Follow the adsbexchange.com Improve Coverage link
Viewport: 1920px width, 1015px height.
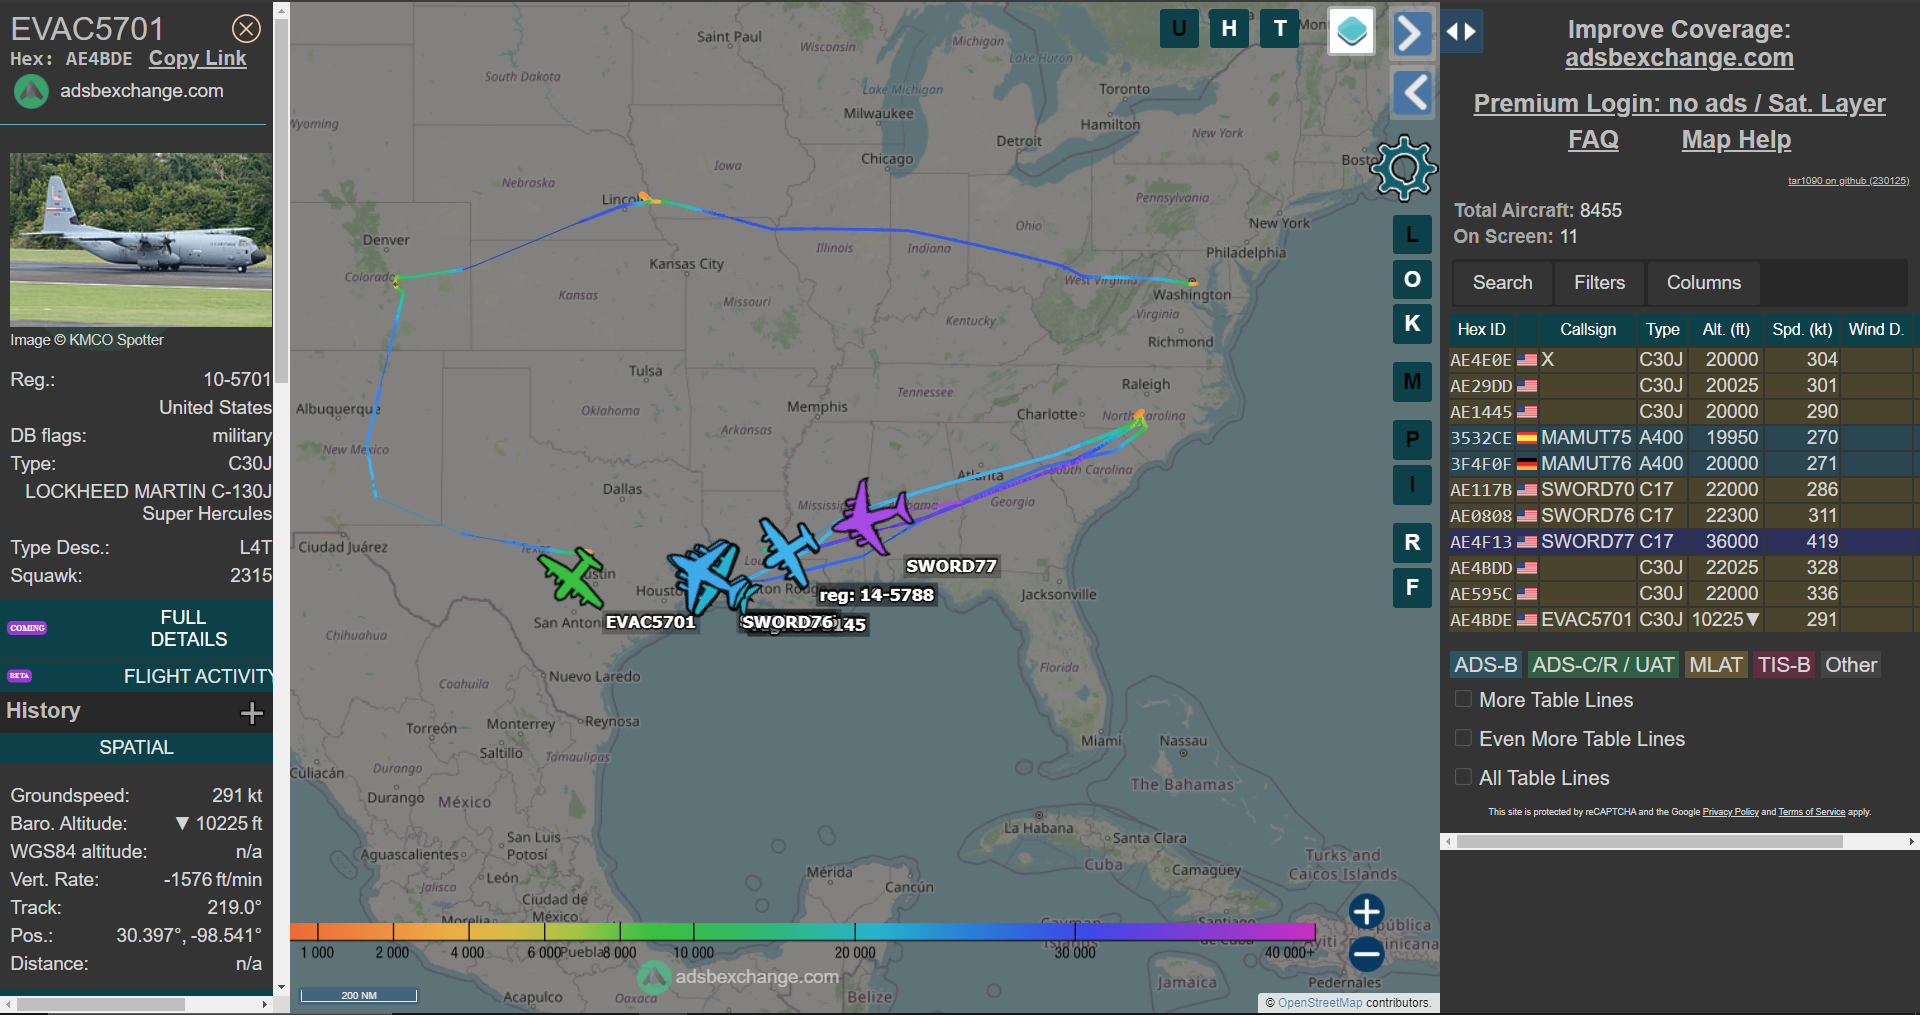click(x=1679, y=58)
